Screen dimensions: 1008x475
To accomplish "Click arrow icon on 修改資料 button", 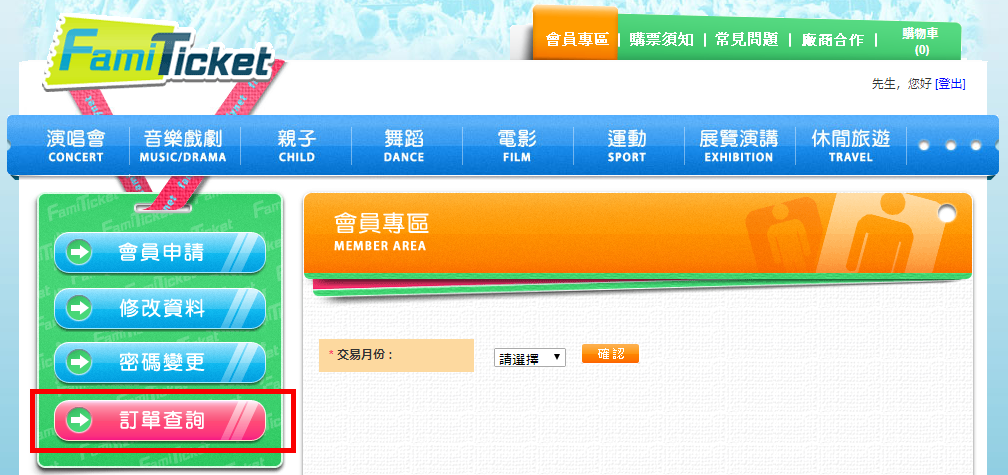I will [78, 308].
